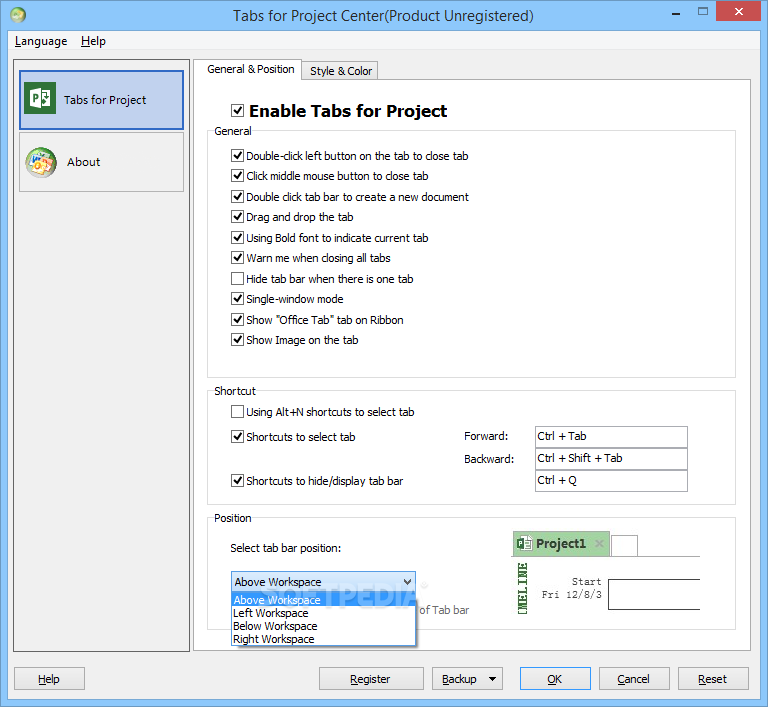
Task: Select Tabs for Project in sidebar
Action: pos(101,100)
